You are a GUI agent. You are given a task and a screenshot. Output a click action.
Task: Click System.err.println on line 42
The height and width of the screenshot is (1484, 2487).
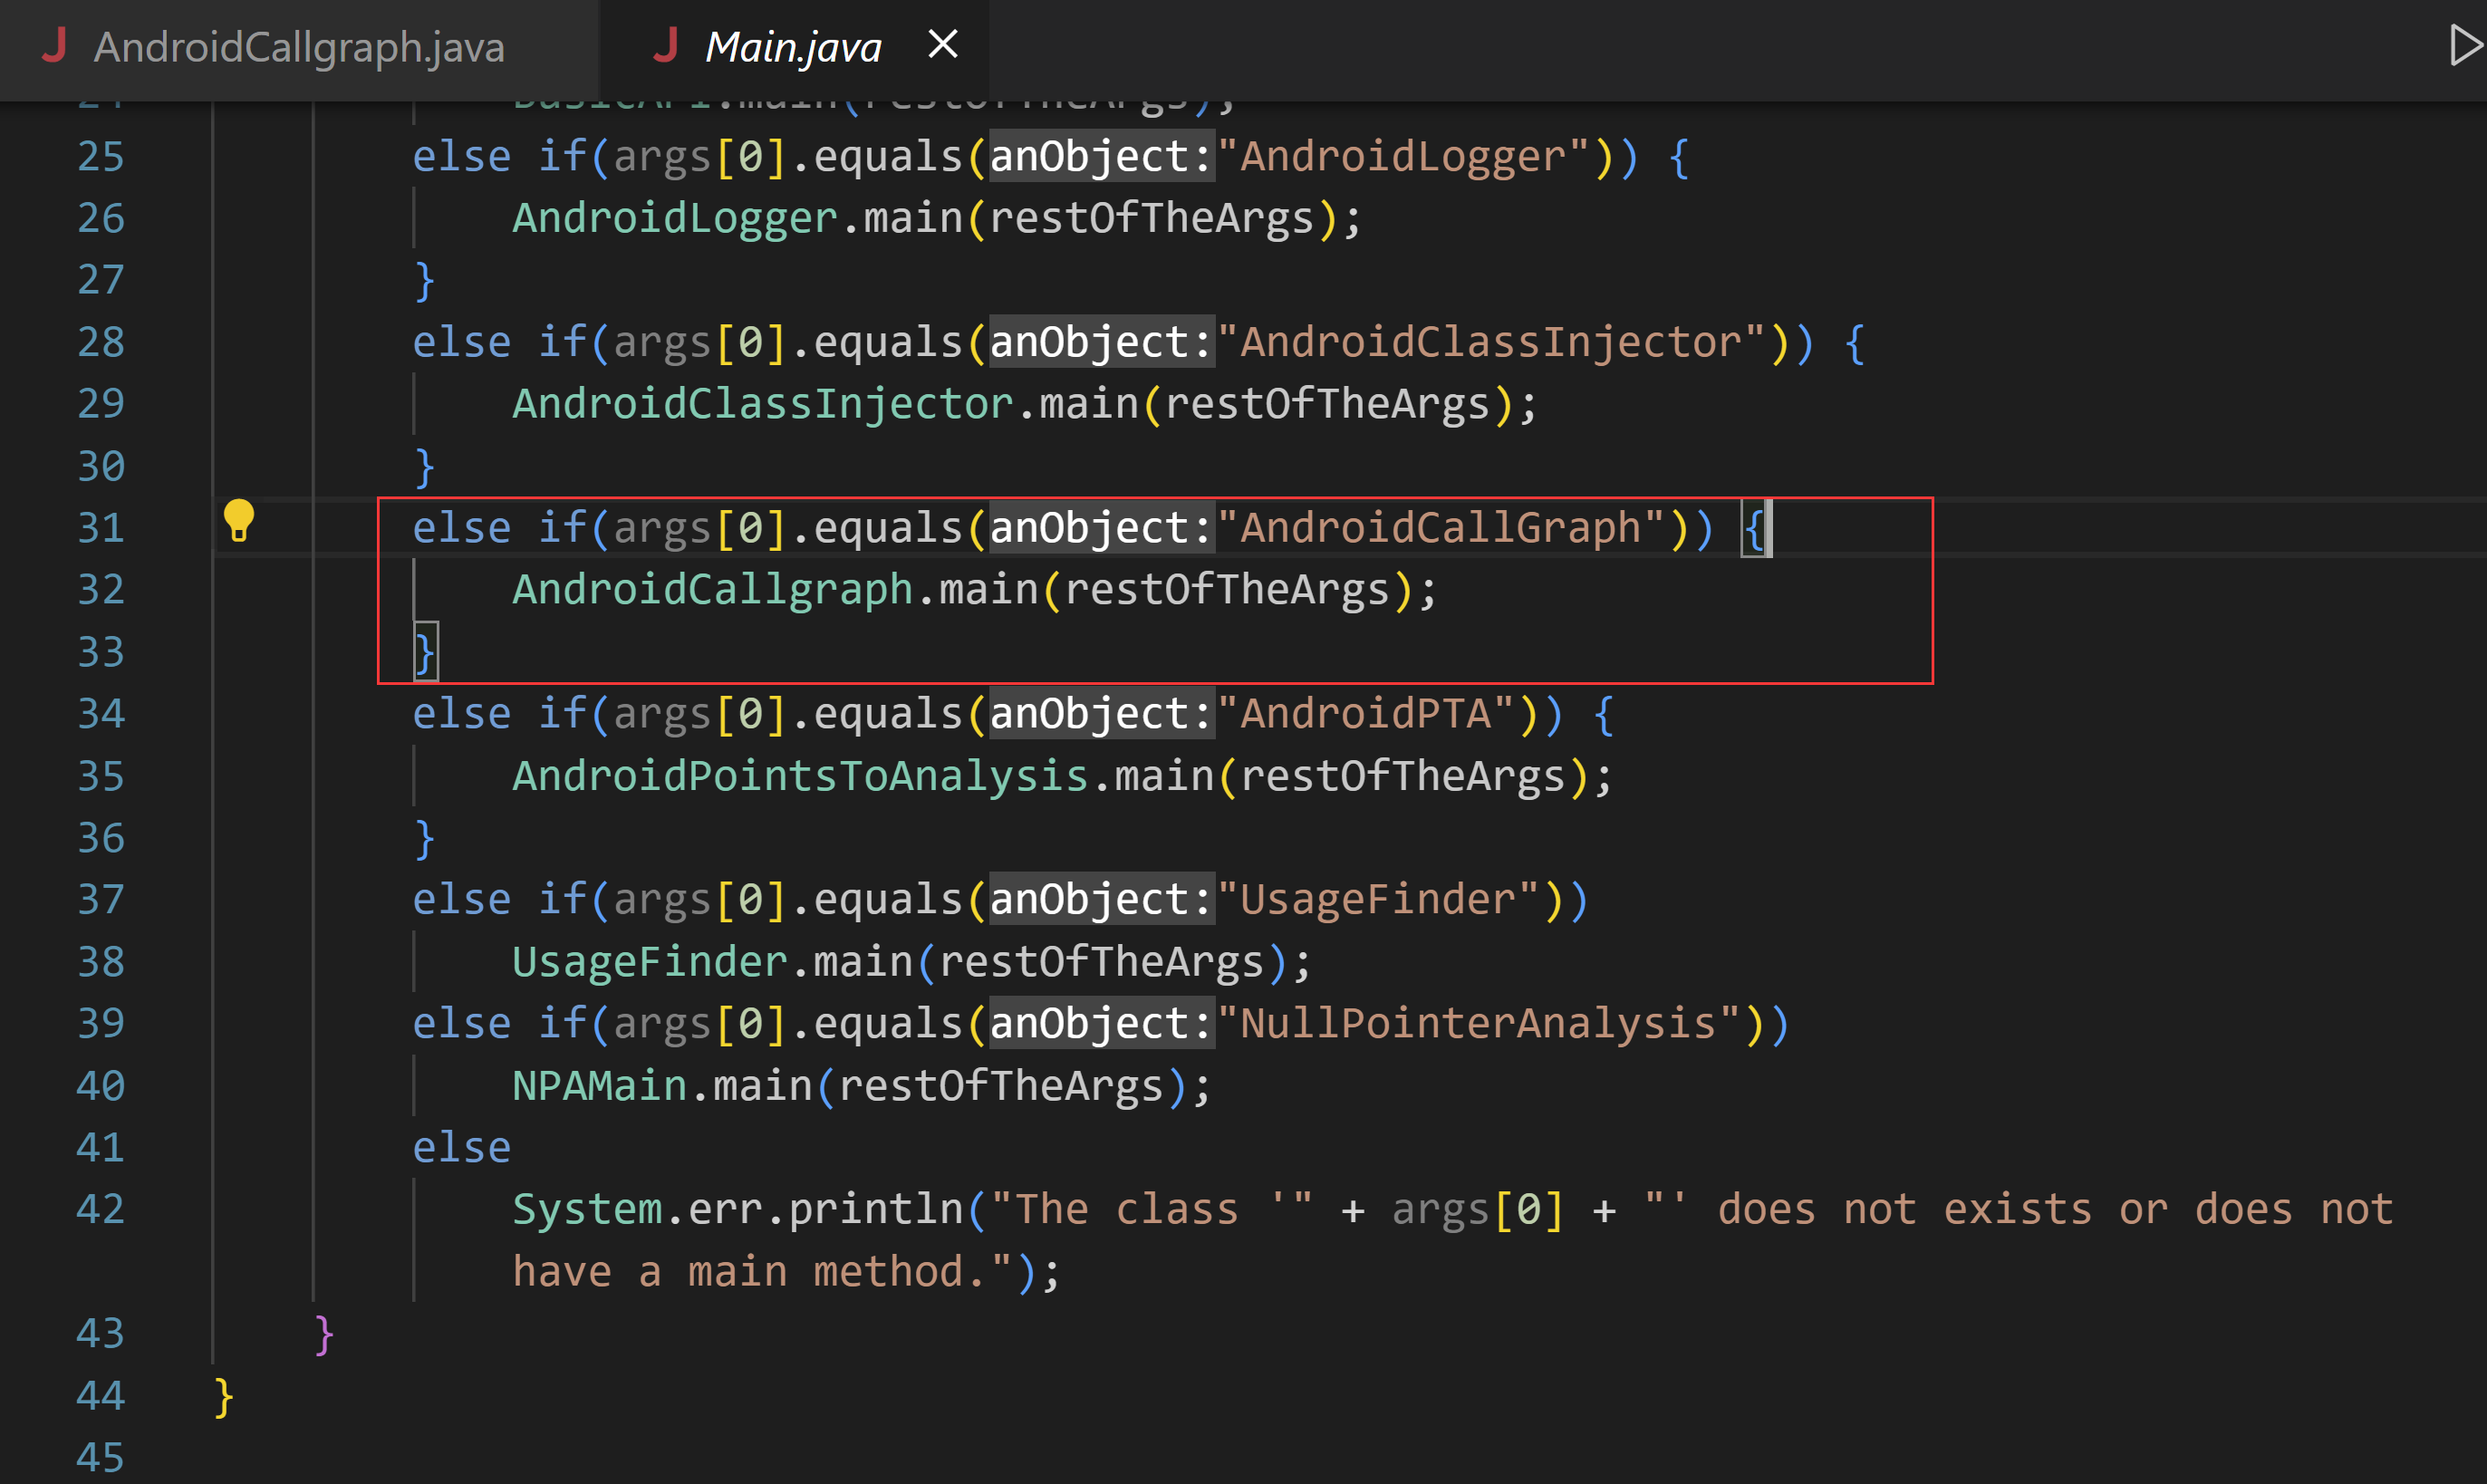tap(738, 1210)
